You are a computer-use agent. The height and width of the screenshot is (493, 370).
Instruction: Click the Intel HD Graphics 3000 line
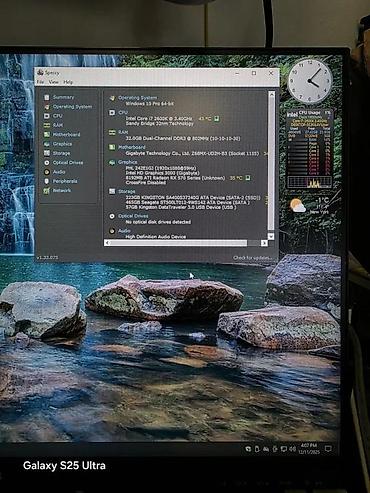(162, 173)
